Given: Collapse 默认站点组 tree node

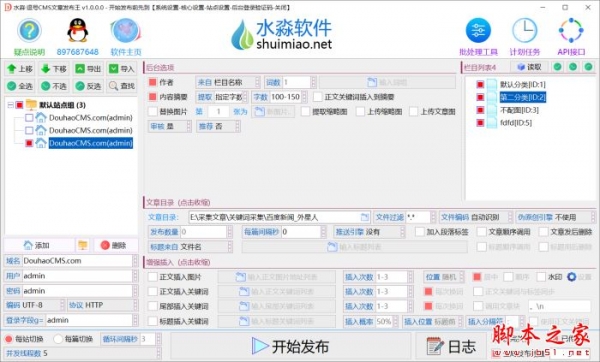Looking at the screenshot, I should pyautogui.click(x=11, y=105).
